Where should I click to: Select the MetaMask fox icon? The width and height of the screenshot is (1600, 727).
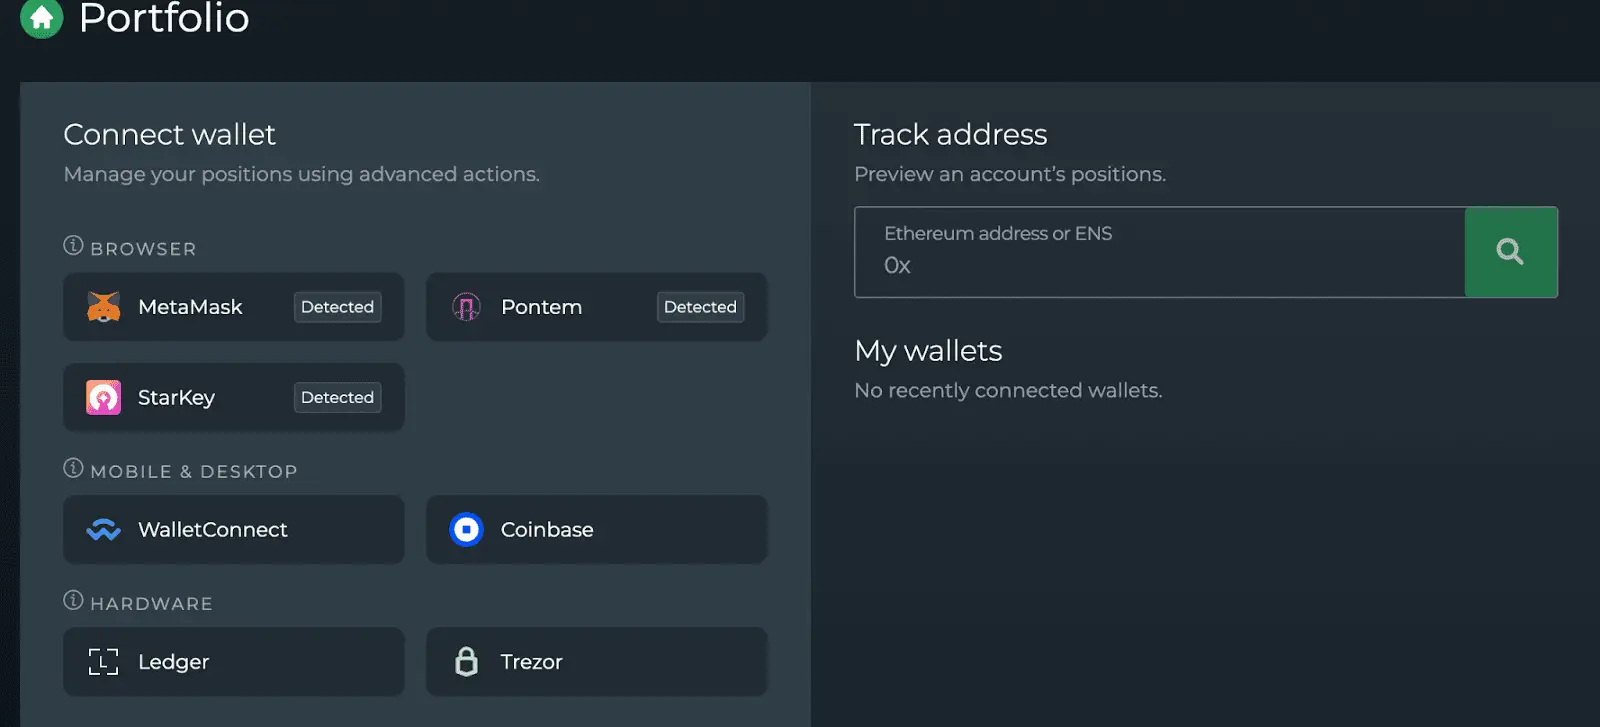coord(106,307)
